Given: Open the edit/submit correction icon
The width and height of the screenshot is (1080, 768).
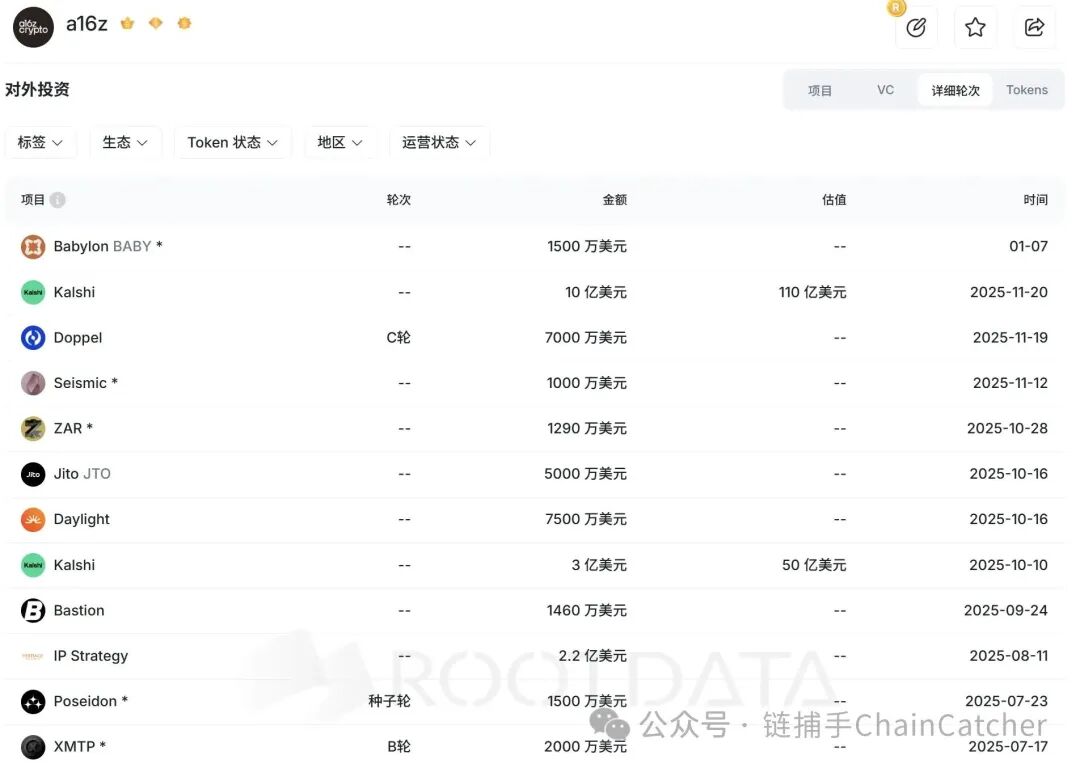Looking at the screenshot, I should coord(916,28).
